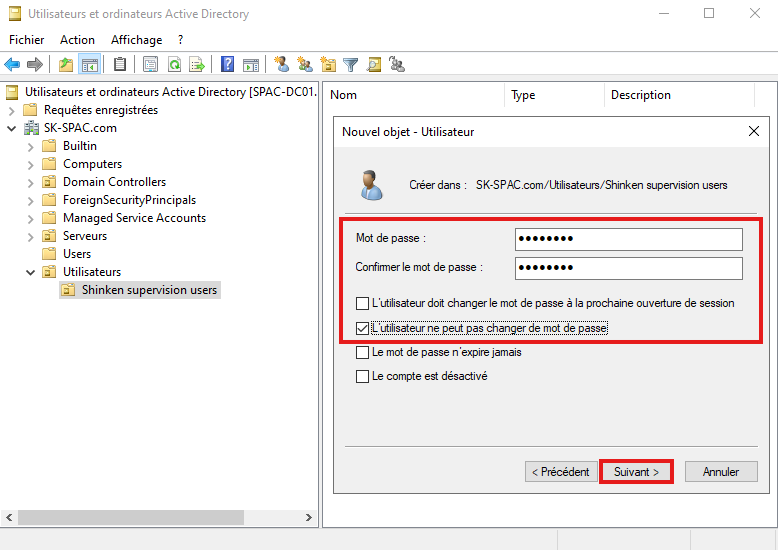Click the Back arrow in toolbar
Viewport: 778px width, 550px height.
[12, 65]
